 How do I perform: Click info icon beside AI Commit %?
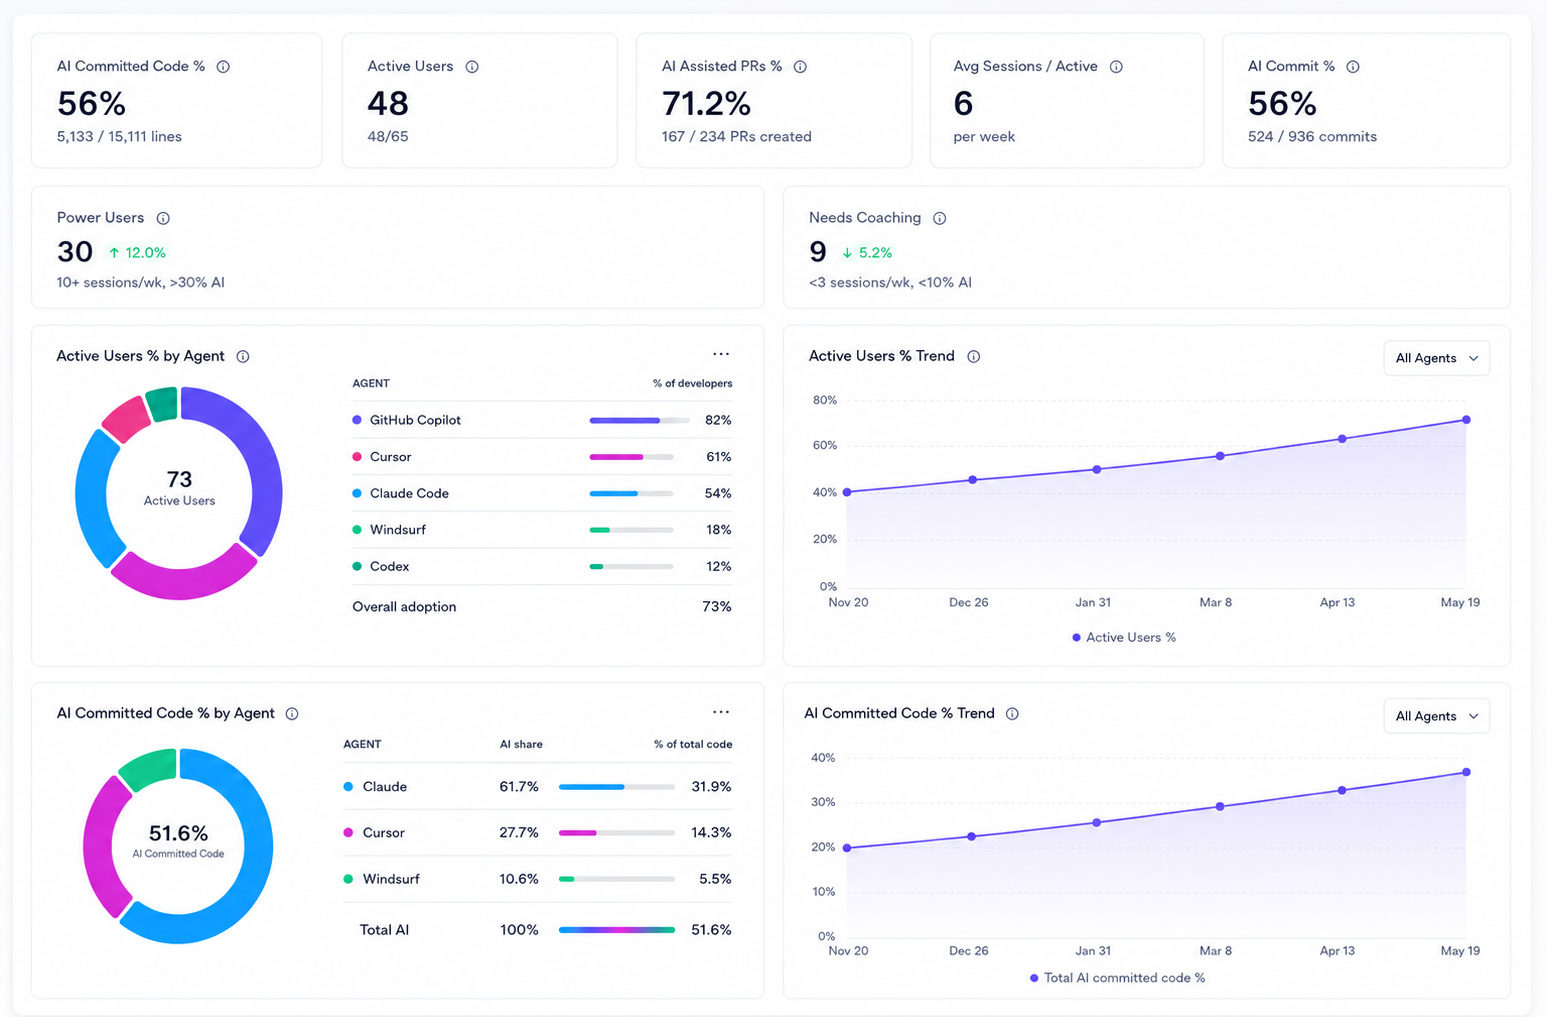tap(1353, 67)
